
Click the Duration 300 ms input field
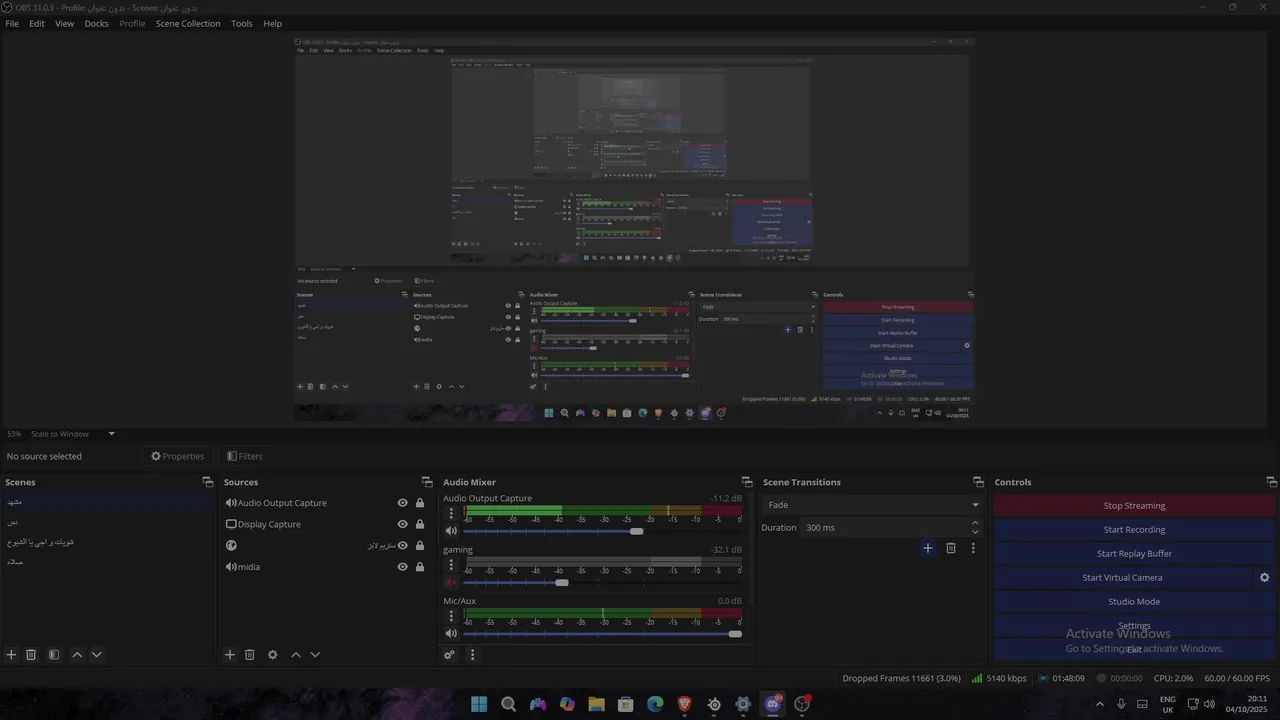pyautogui.click(x=885, y=528)
